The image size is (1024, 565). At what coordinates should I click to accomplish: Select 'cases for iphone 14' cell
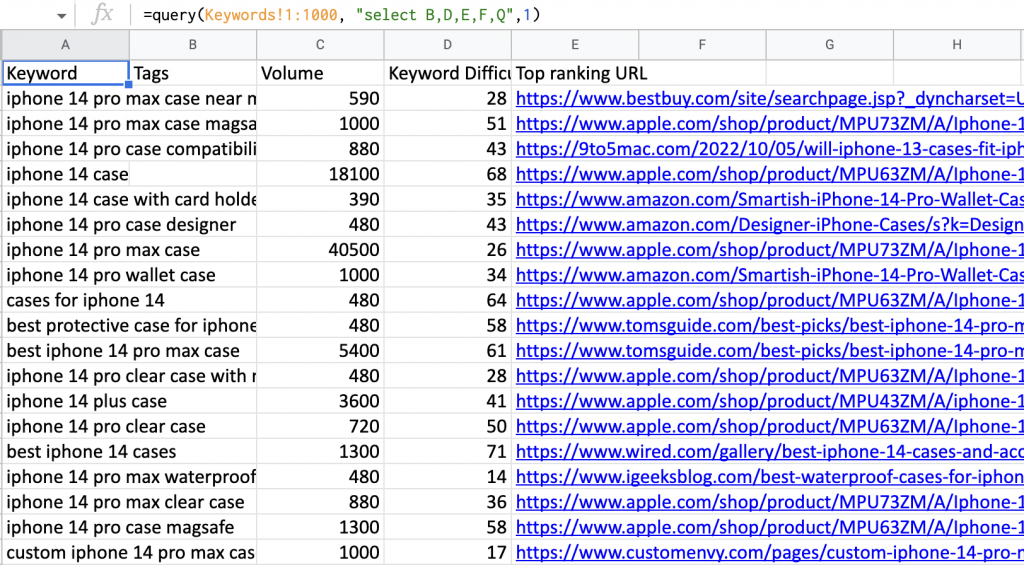tap(86, 300)
